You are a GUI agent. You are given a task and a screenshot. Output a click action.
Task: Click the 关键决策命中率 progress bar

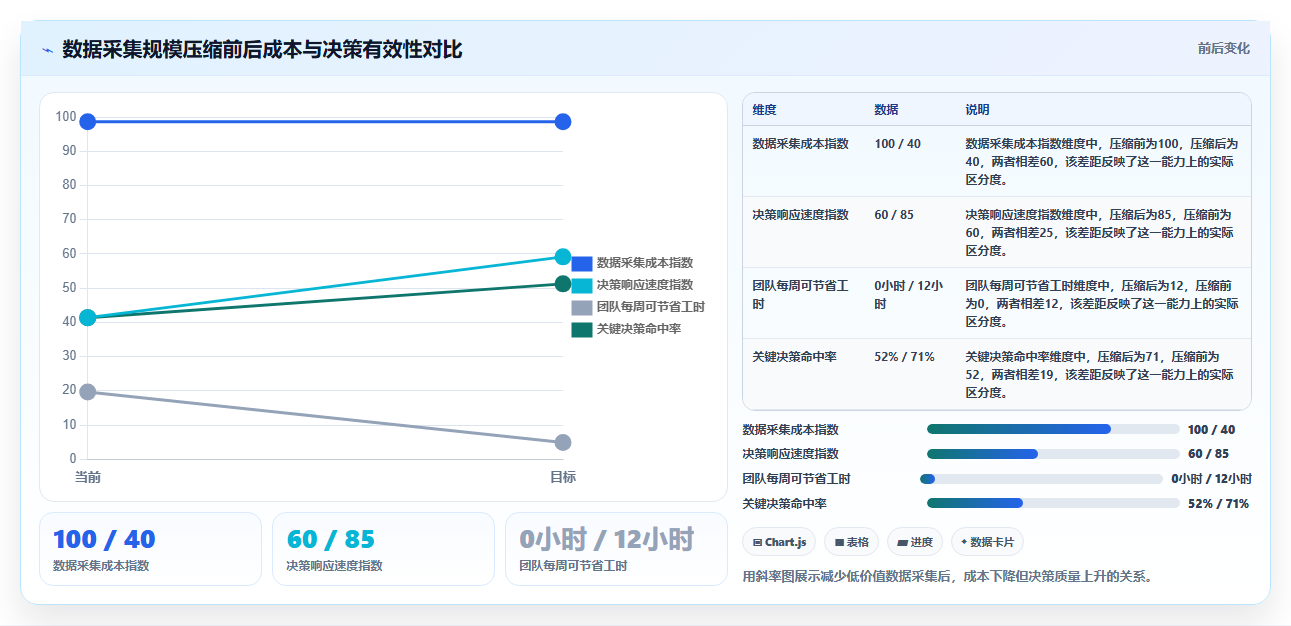coord(1053,503)
